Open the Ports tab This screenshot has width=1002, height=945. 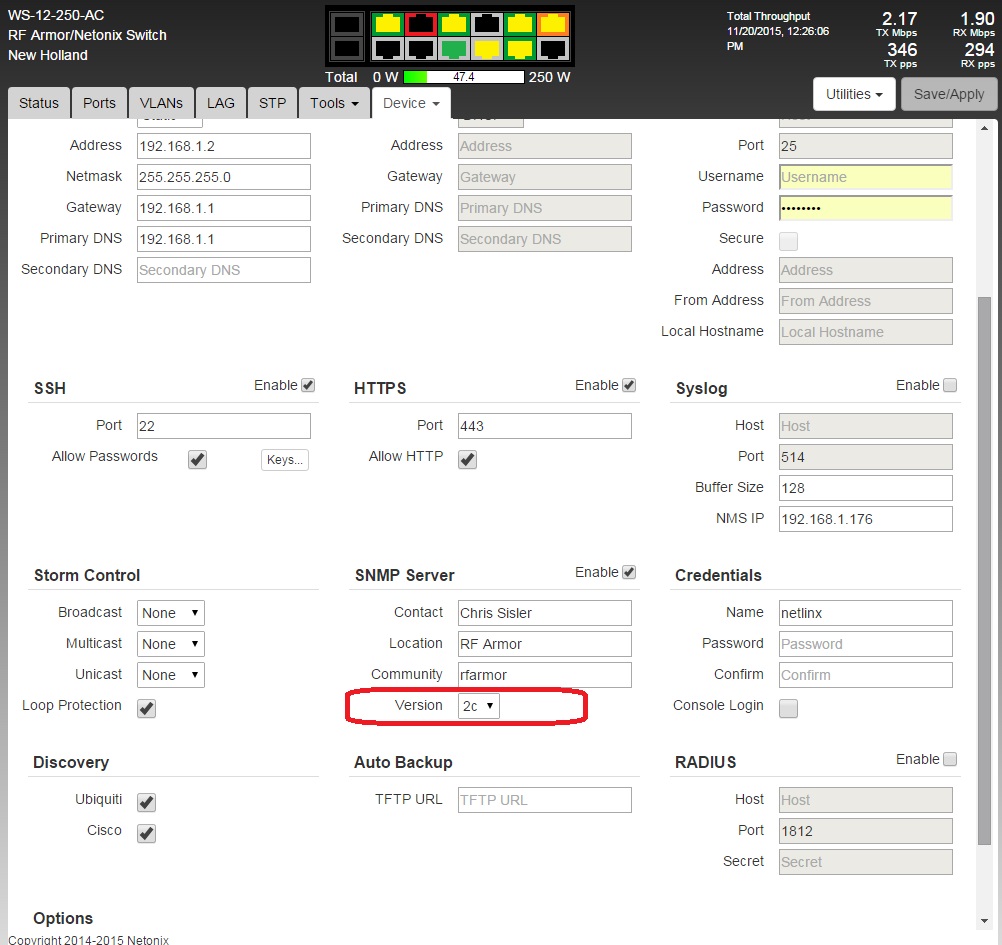point(99,103)
